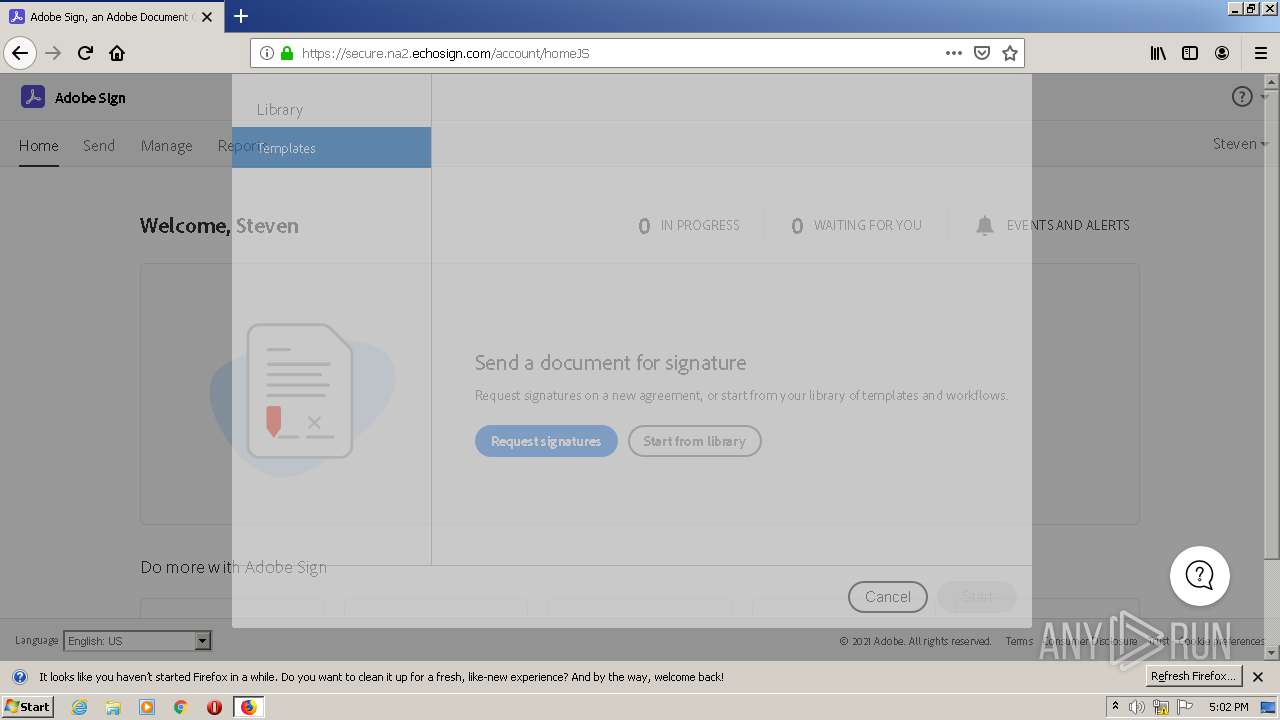Click the Action Center flag tray icon
This screenshot has width=1280, height=720.
point(1185,707)
